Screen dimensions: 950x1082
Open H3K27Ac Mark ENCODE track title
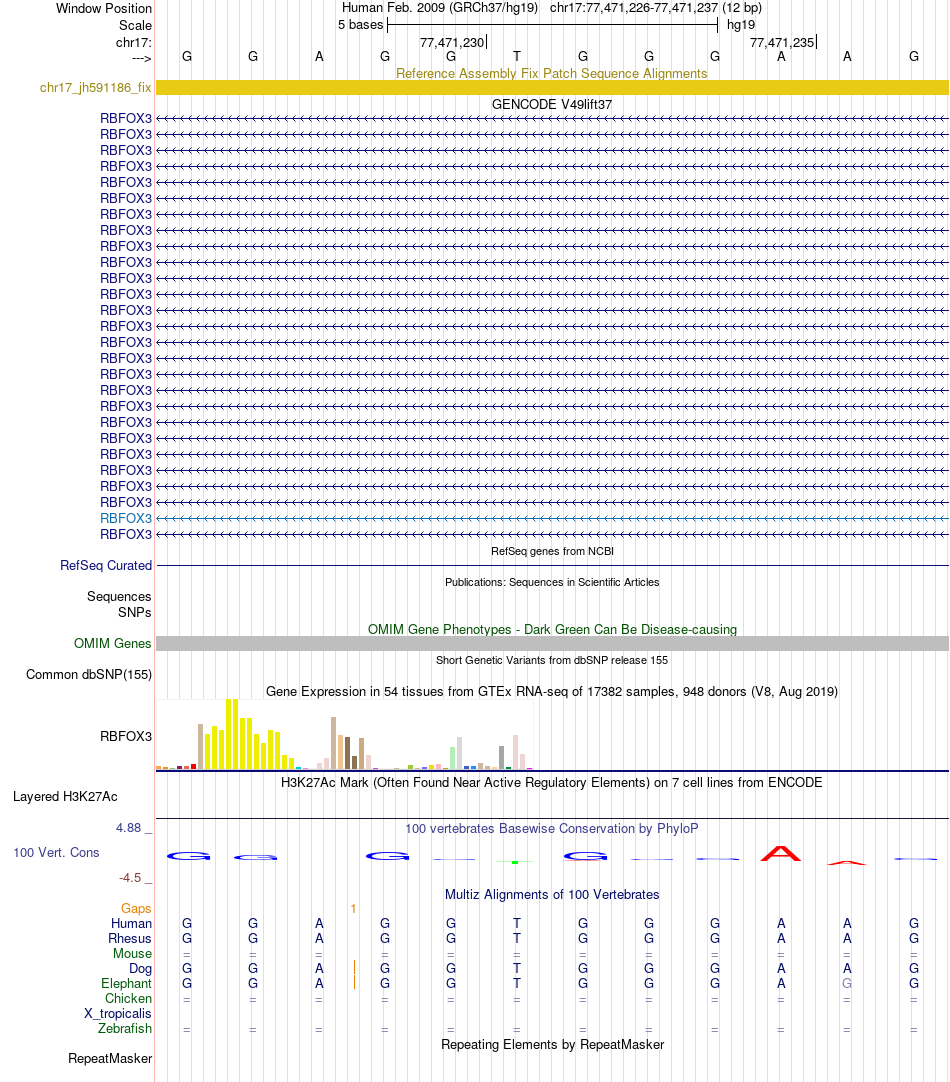[x=551, y=783]
